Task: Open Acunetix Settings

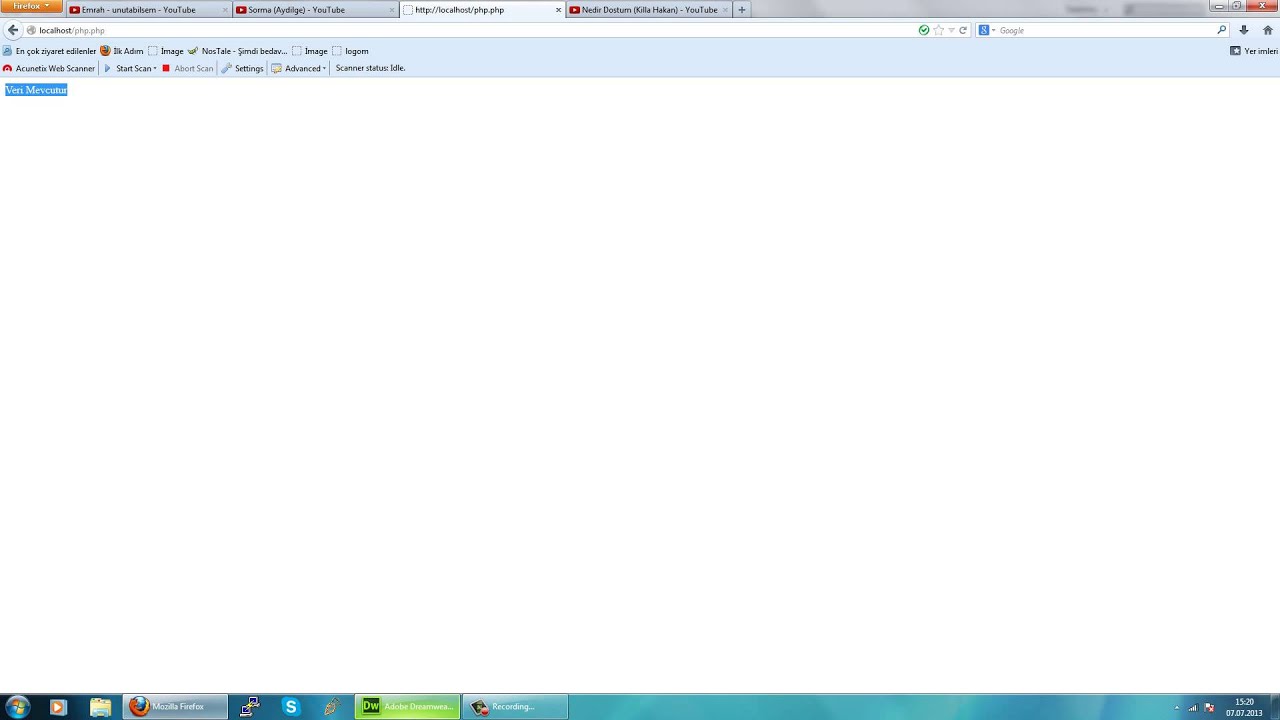Action: pyautogui.click(x=242, y=68)
